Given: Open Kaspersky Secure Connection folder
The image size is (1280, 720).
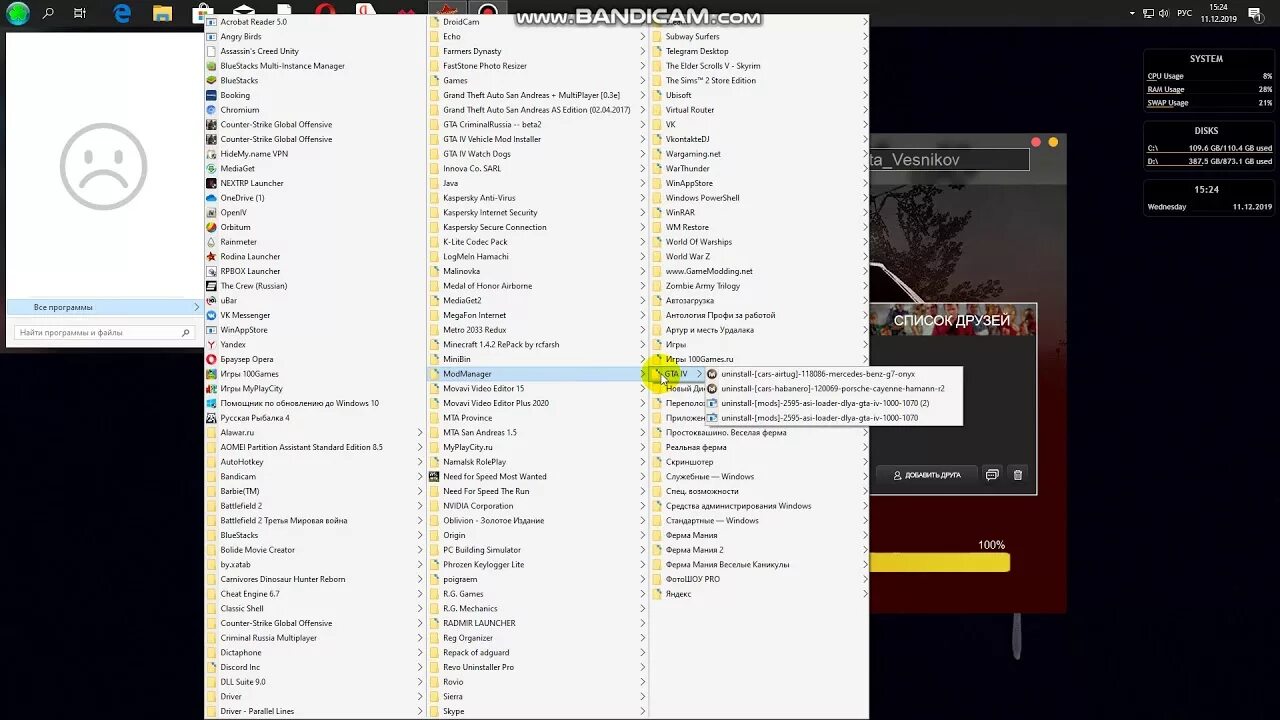Looking at the screenshot, I should click(537, 227).
